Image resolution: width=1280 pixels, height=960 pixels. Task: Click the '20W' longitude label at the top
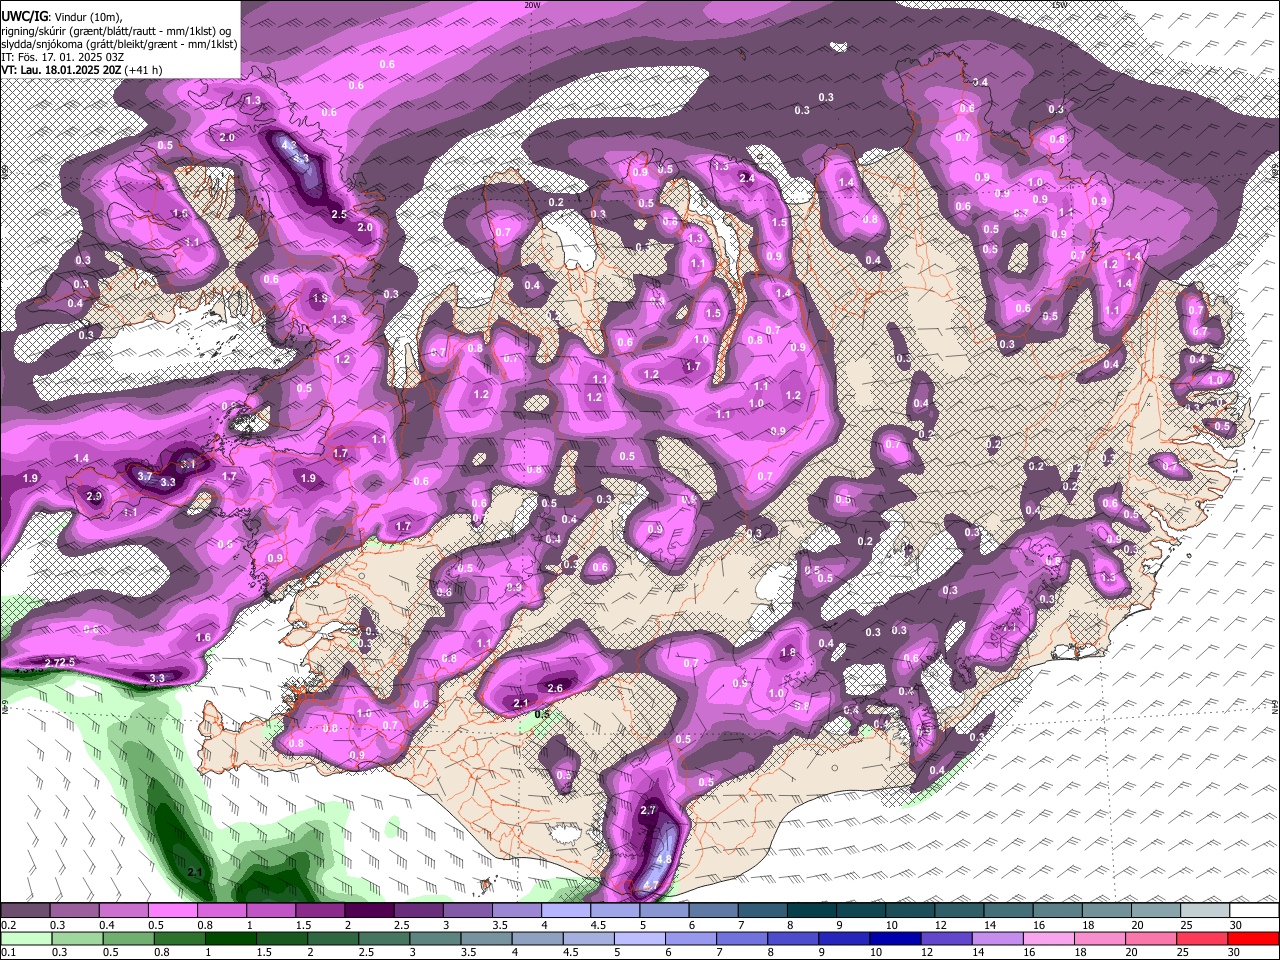tap(532, 5)
